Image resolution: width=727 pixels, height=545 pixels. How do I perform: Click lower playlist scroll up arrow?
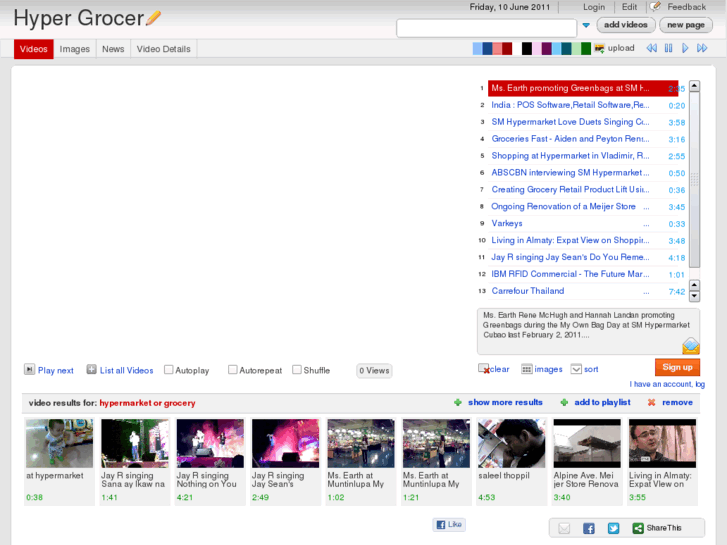694,285
